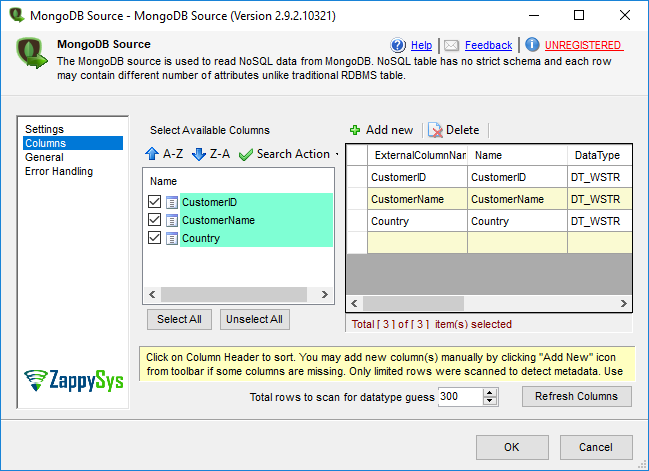Select the CustomerName cell in the Name column
This screenshot has height=471, width=649.
517,199
